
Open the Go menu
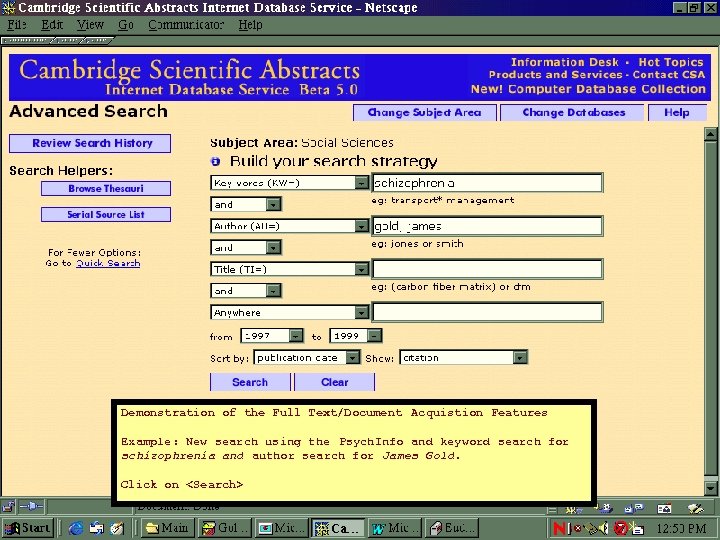[125, 24]
